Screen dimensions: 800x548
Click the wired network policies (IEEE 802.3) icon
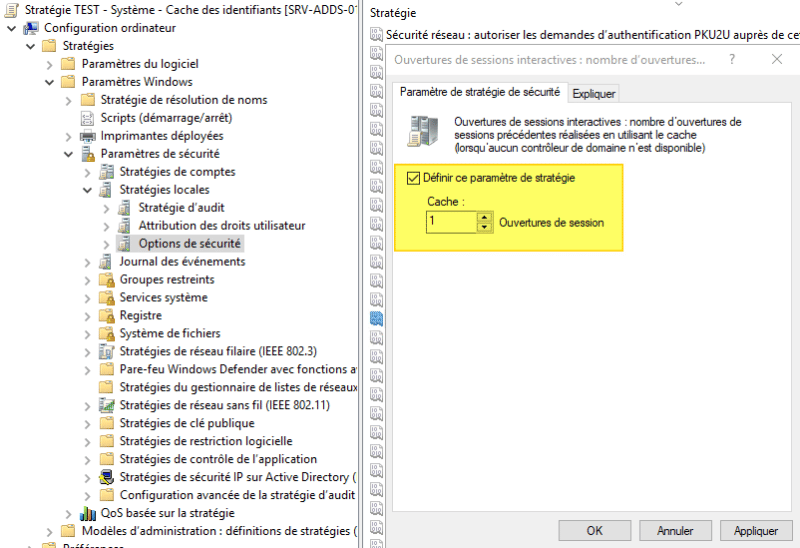pyautogui.click(x=106, y=352)
